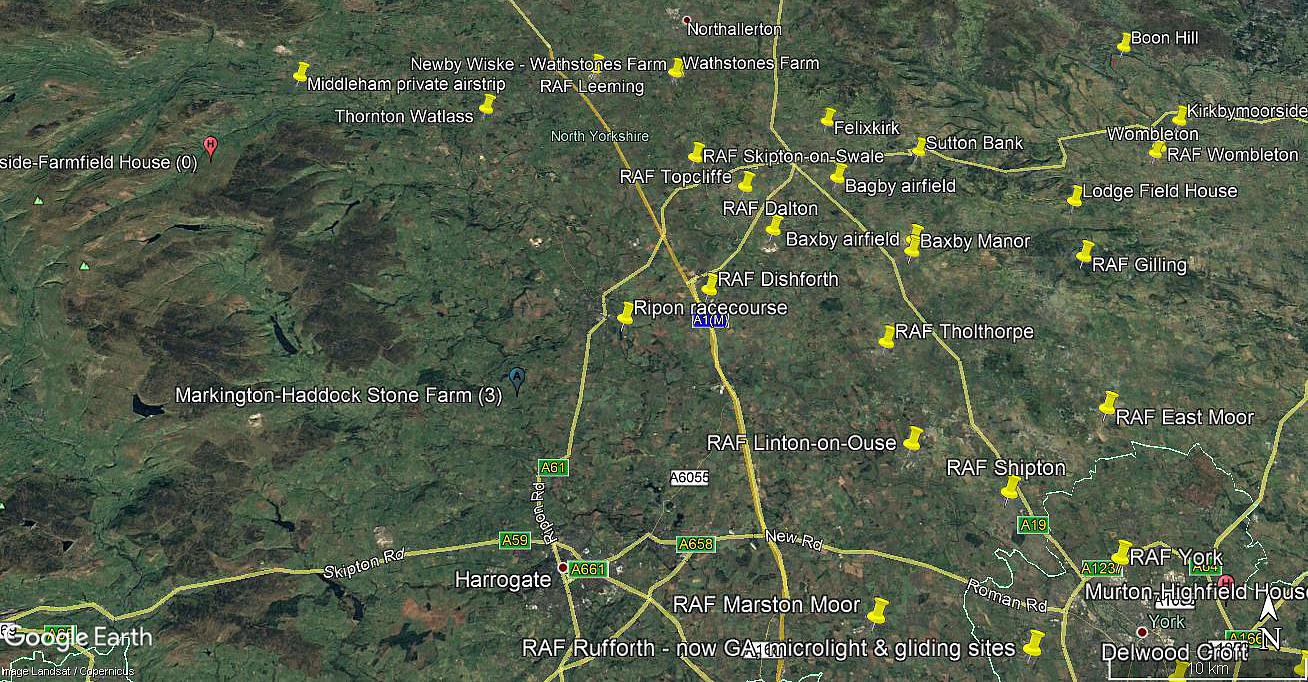Click the Ripon racecourse yellow pushpin
The height and width of the screenshot is (682, 1308).
tap(626, 313)
